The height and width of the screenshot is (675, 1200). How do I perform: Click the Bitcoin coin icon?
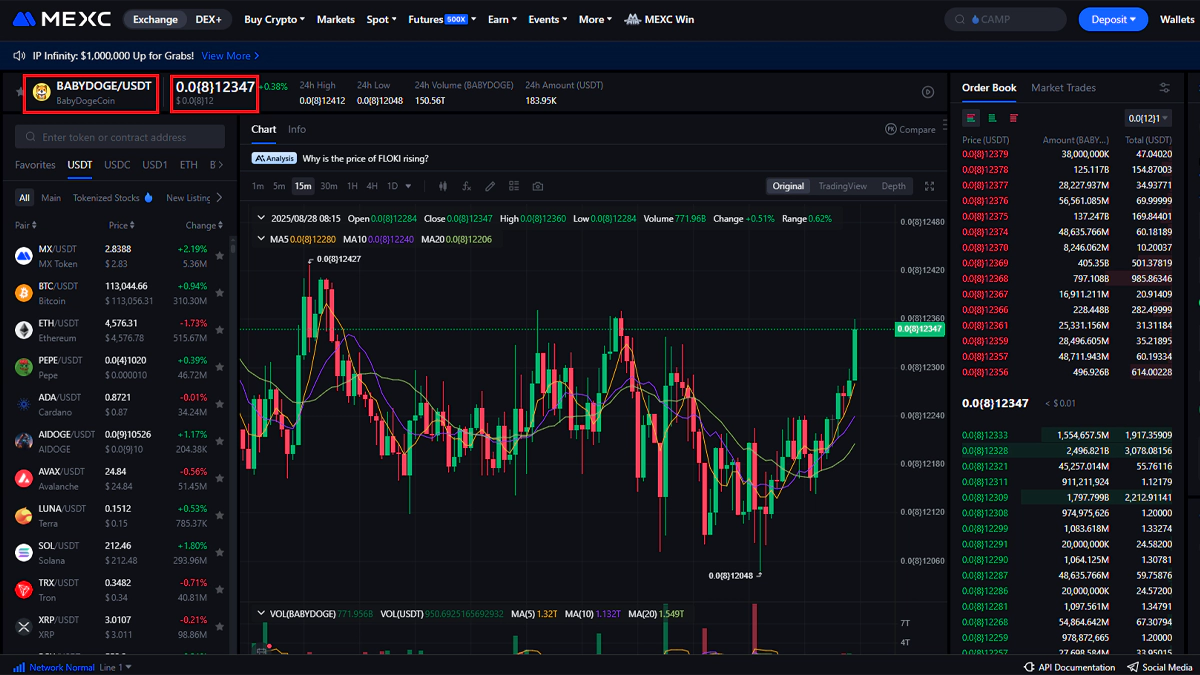tap(24, 293)
